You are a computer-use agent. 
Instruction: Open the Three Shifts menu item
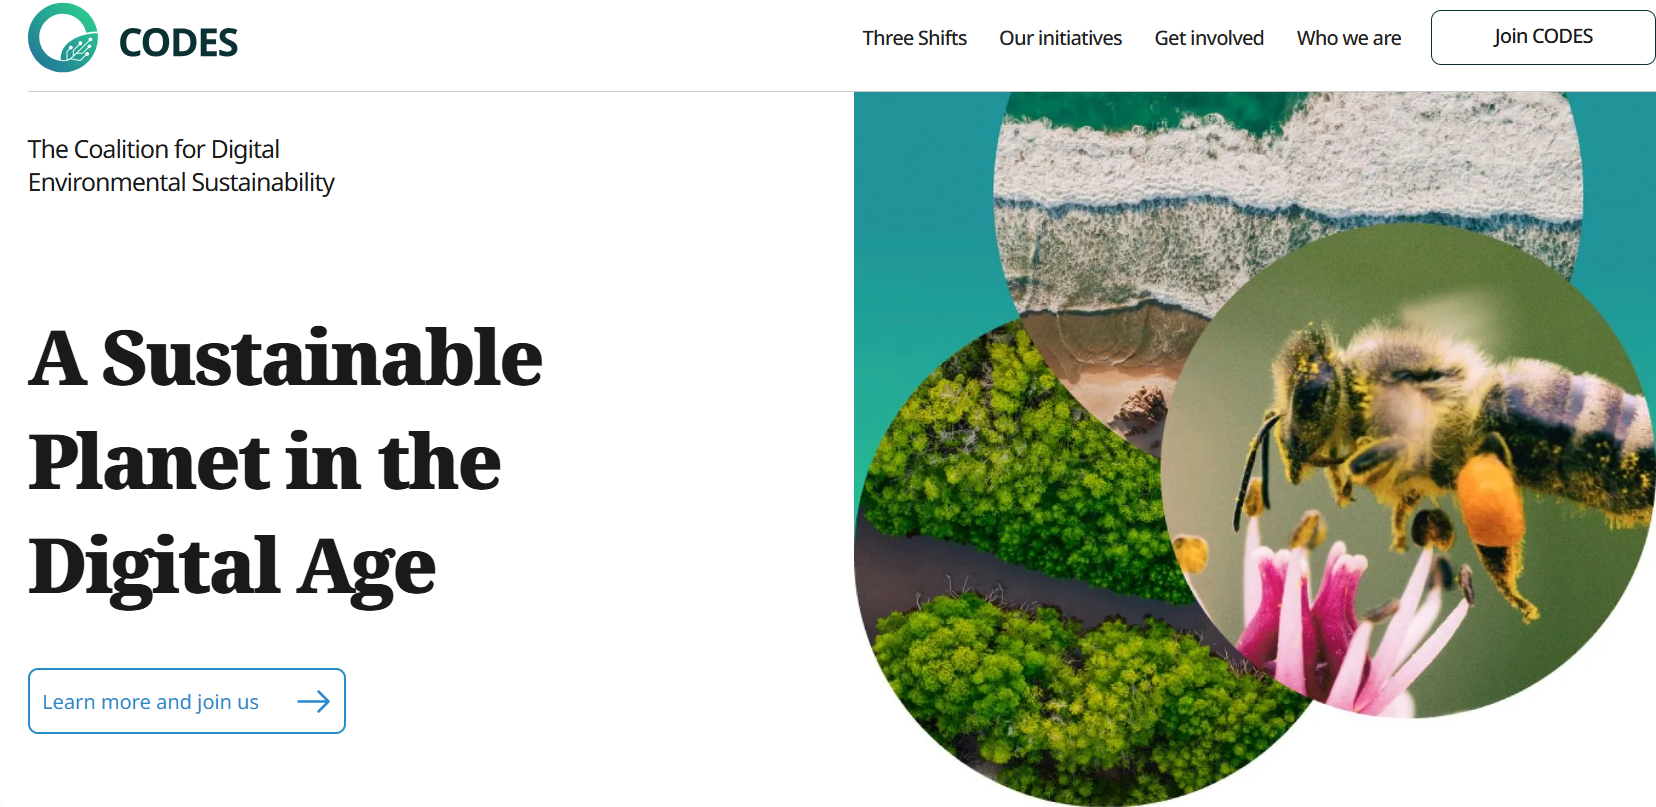[x=914, y=38]
